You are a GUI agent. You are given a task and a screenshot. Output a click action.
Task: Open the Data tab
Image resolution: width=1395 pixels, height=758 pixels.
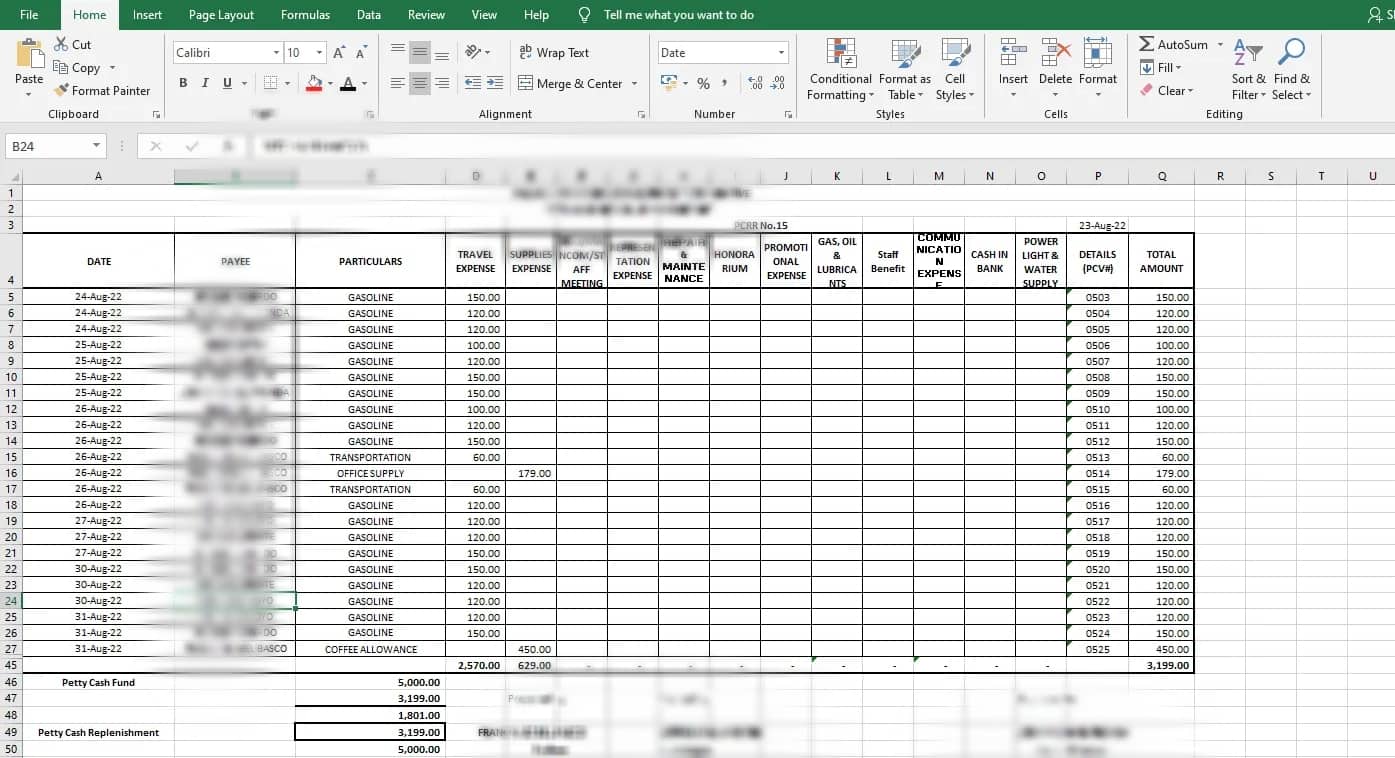pos(368,15)
